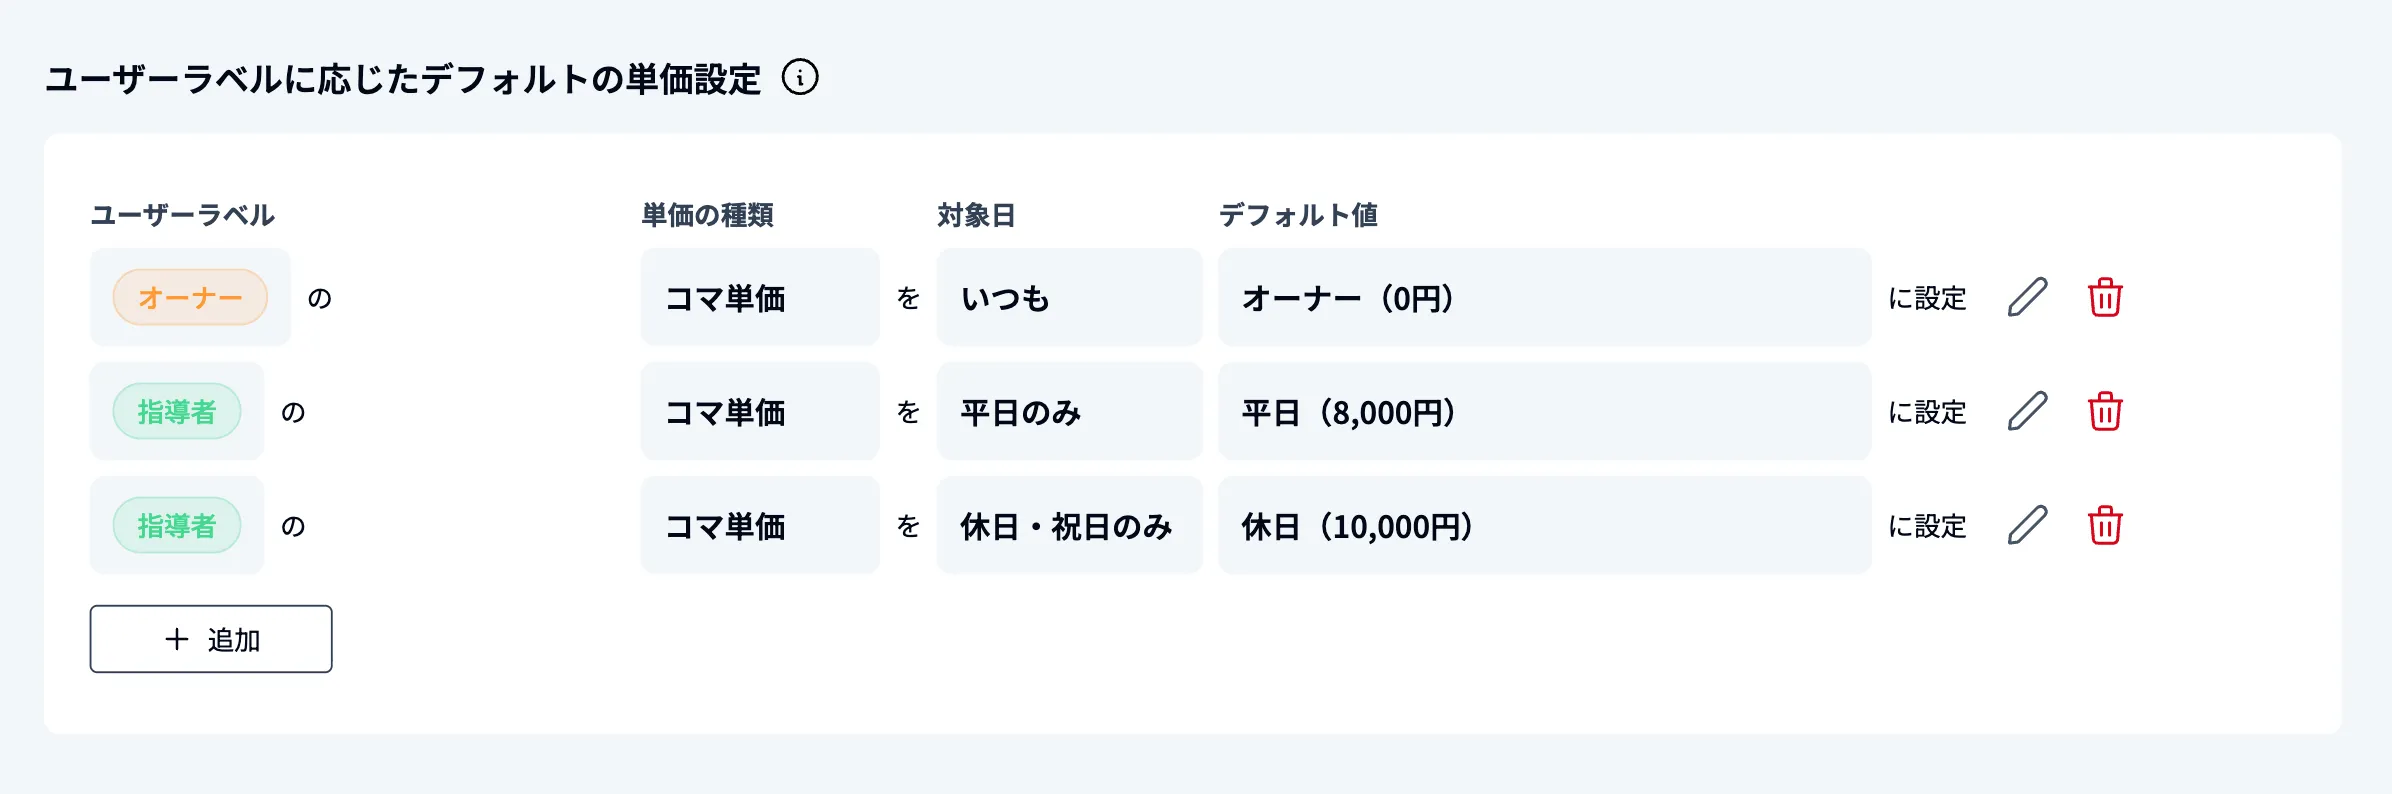Open the いつも target-day selector
Screen dimensions: 2392x794
click(x=1068, y=297)
